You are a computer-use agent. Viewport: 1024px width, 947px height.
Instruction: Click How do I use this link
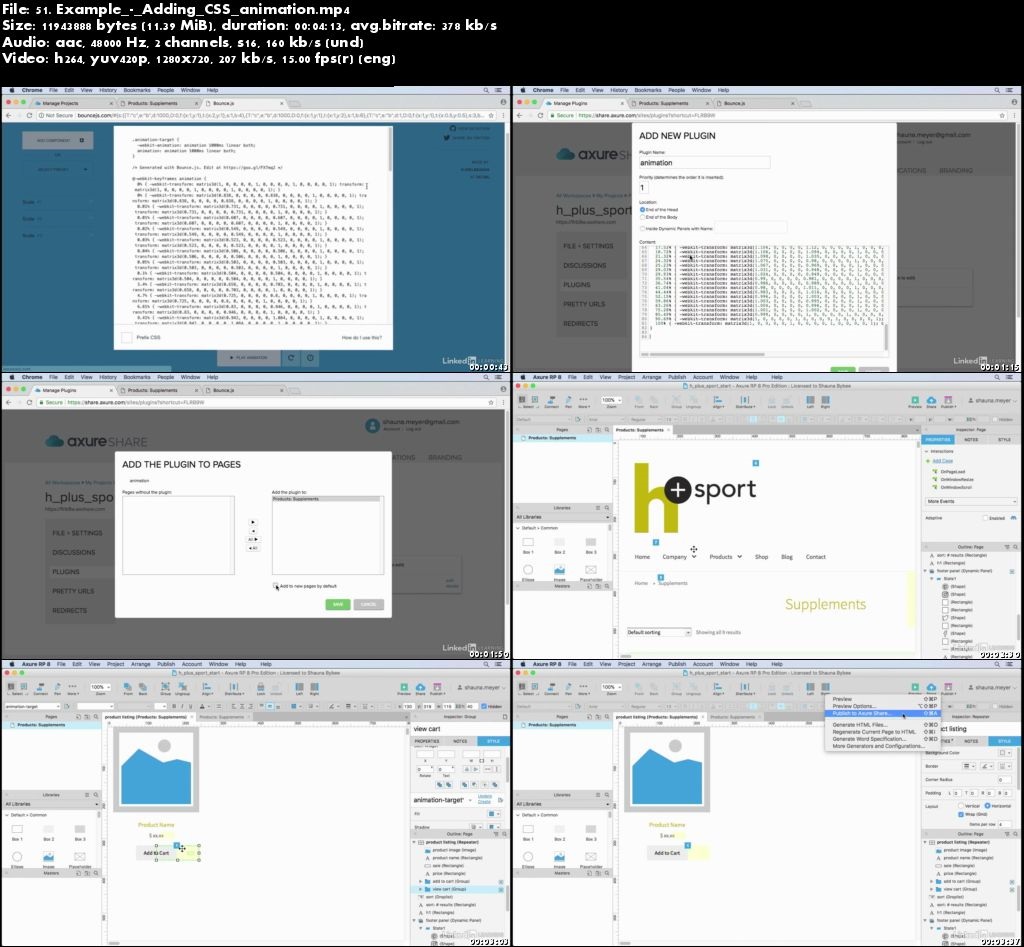point(362,338)
